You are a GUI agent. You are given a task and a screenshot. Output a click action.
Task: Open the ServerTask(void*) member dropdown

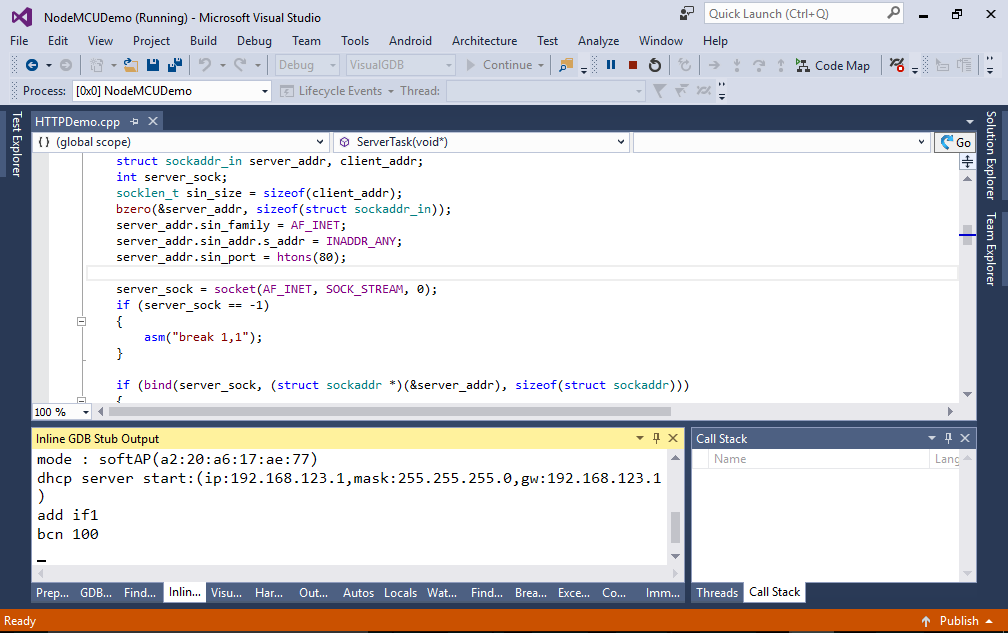click(x=481, y=142)
